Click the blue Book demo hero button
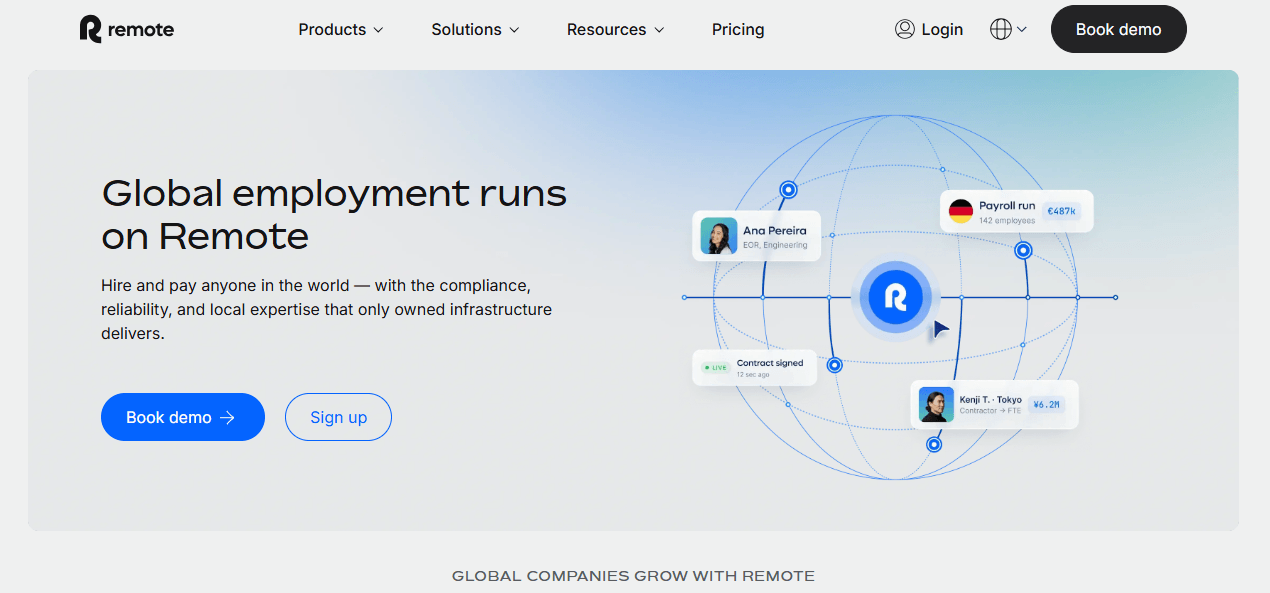This screenshot has height=593, width=1270. click(x=183, y=417)
